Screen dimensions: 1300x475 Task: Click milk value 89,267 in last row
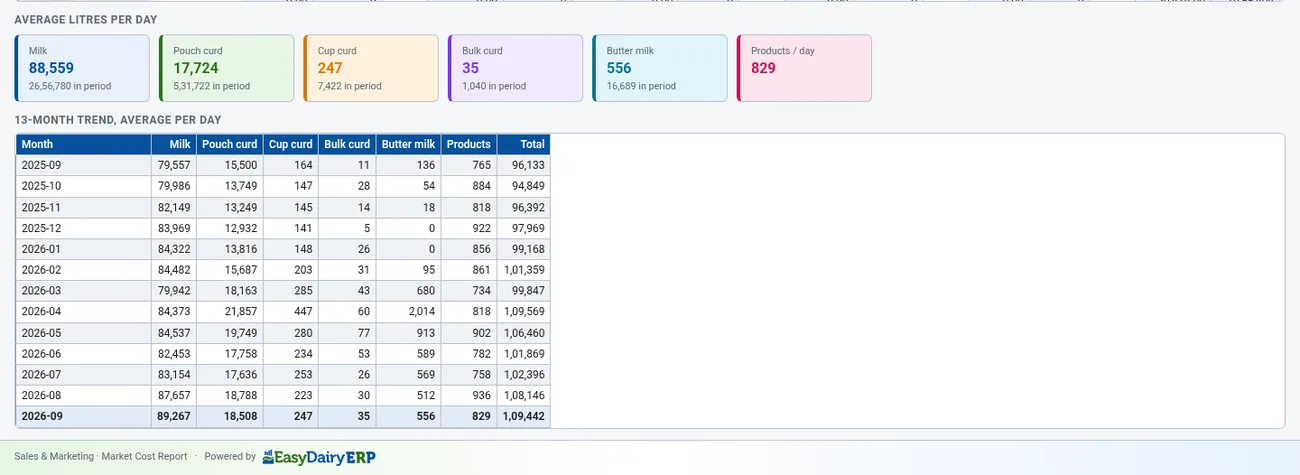coord(174,416)
